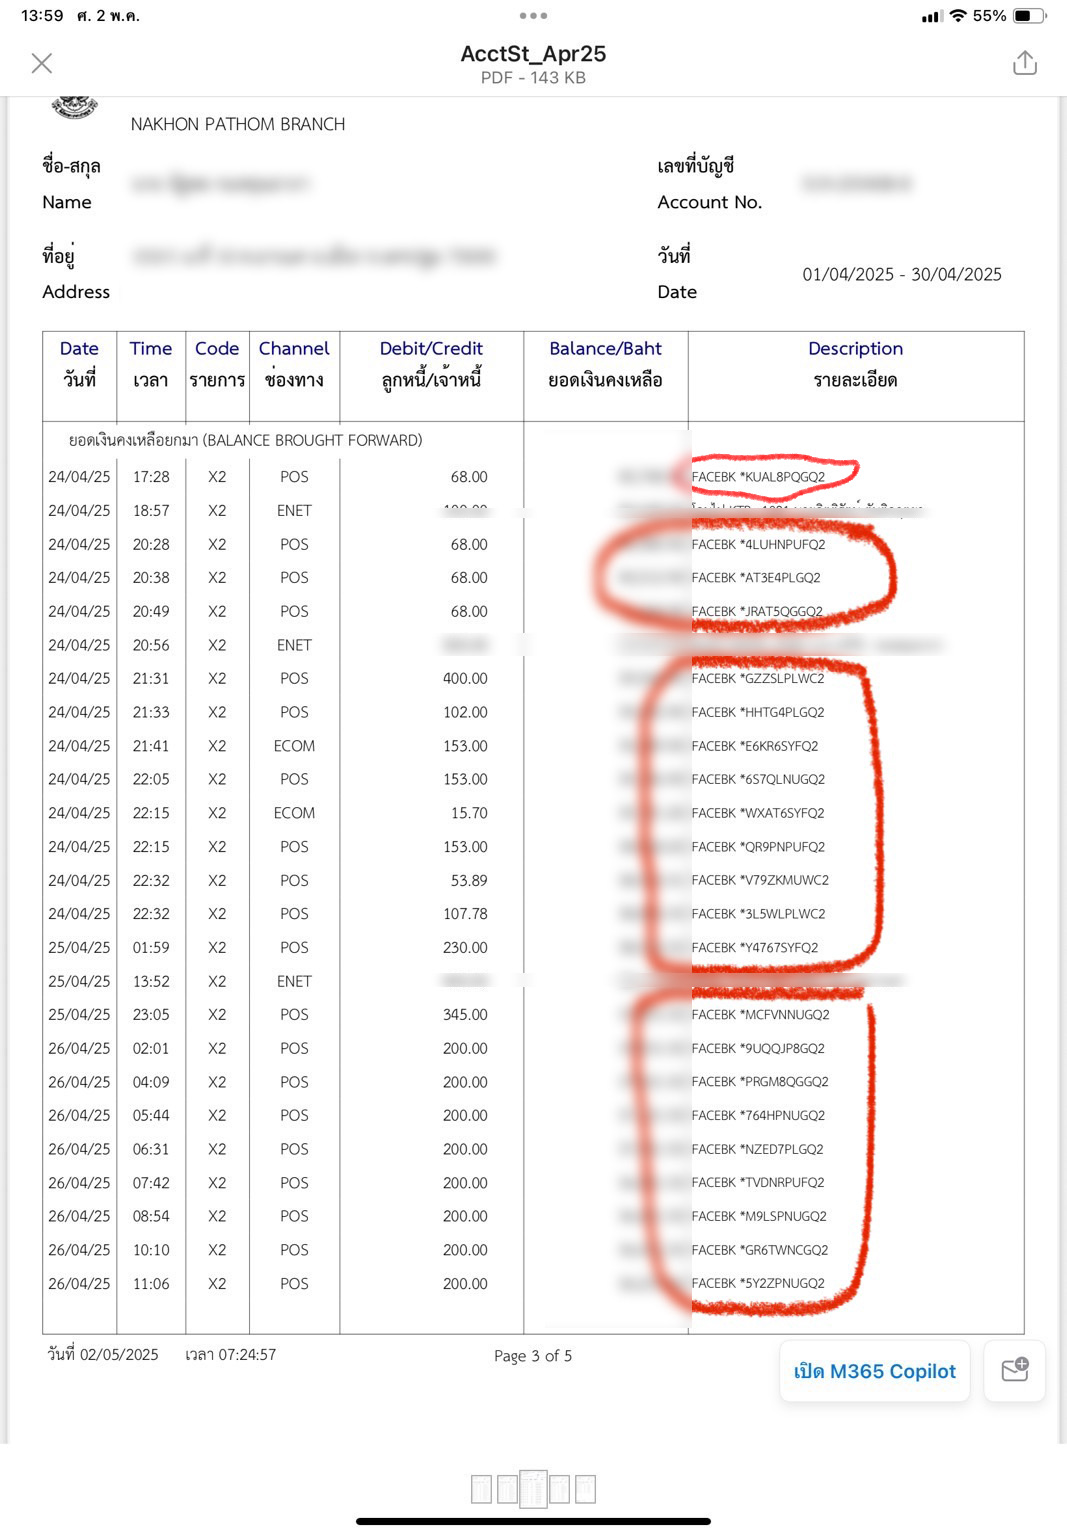Select description FACEBK *WXAT6SYFQ2

coord(758,813)
